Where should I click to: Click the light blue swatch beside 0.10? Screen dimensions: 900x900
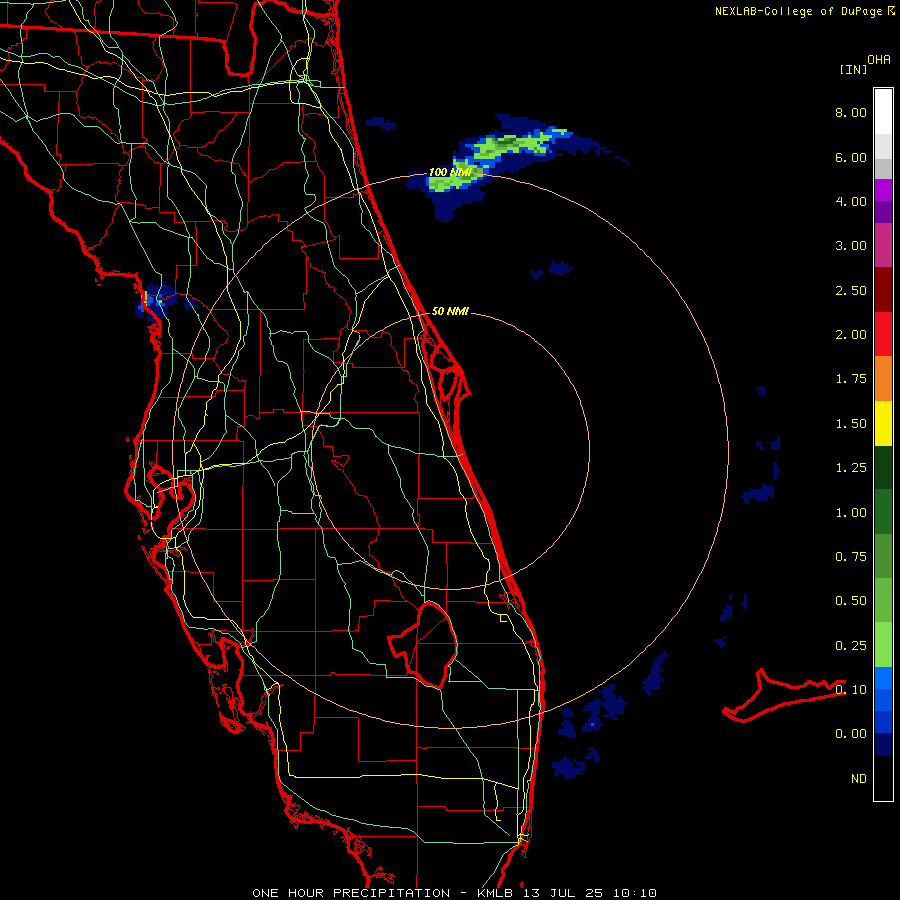pos(883,678)
